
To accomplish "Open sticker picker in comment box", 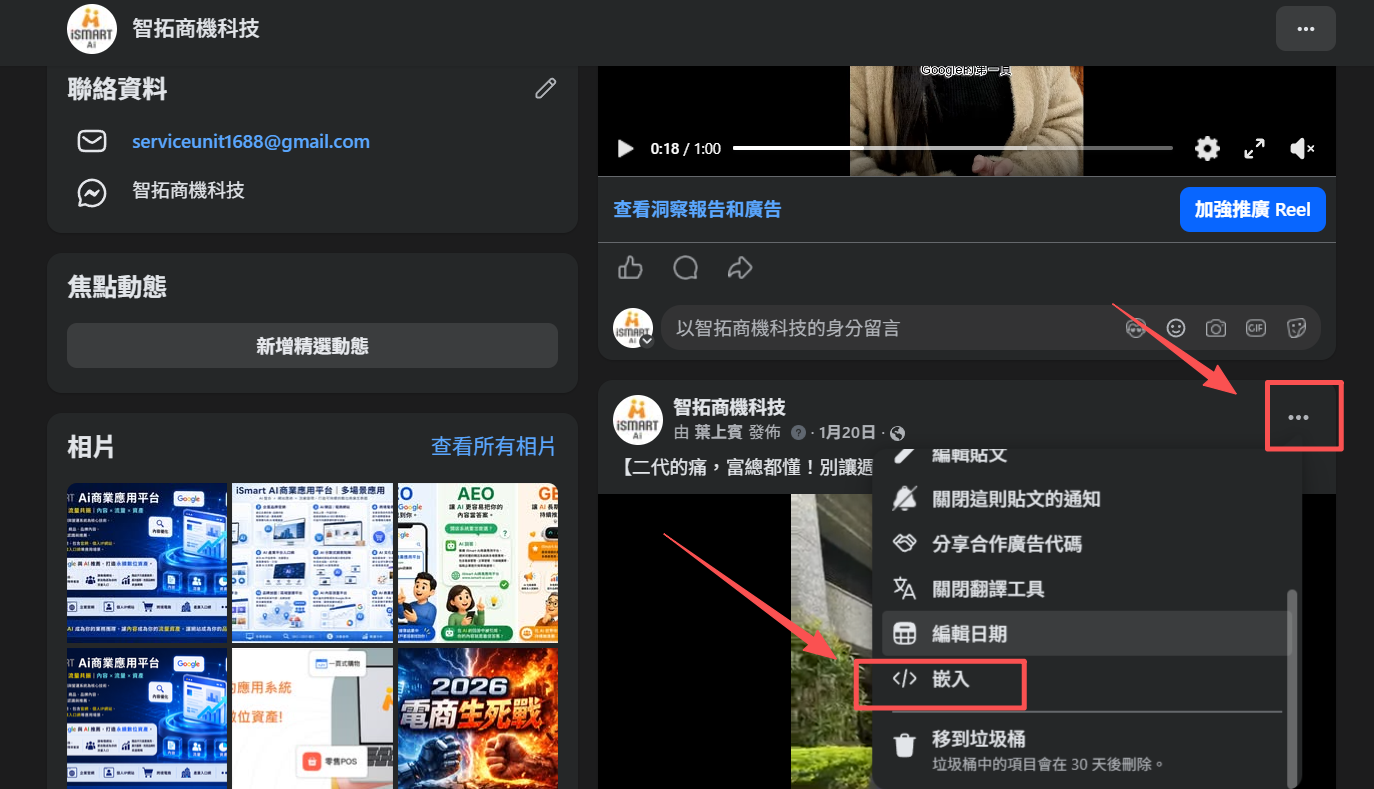I will [1296, 328].
